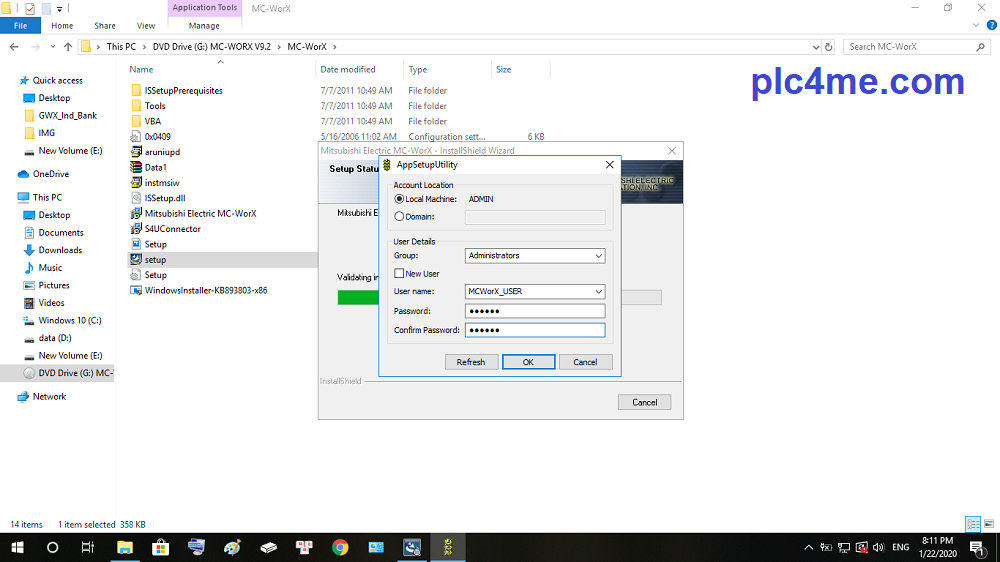Go up one folder level arrow
The image size is (1000, 562).
click(68, 47)
